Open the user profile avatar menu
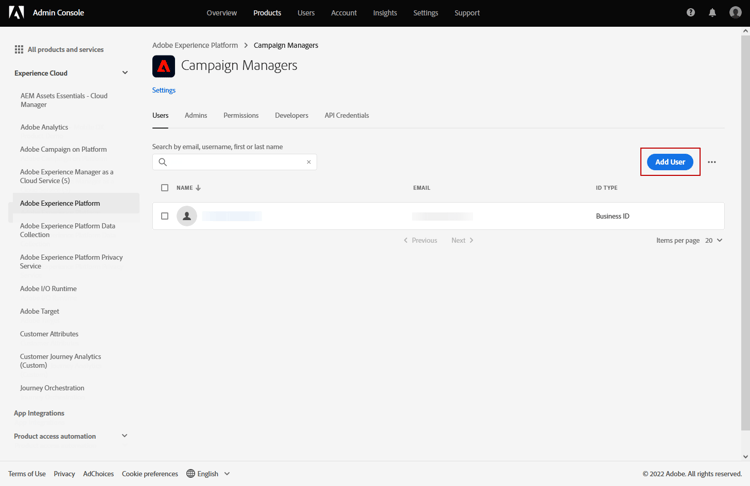The image size is (750, 486). pos(735,12)
